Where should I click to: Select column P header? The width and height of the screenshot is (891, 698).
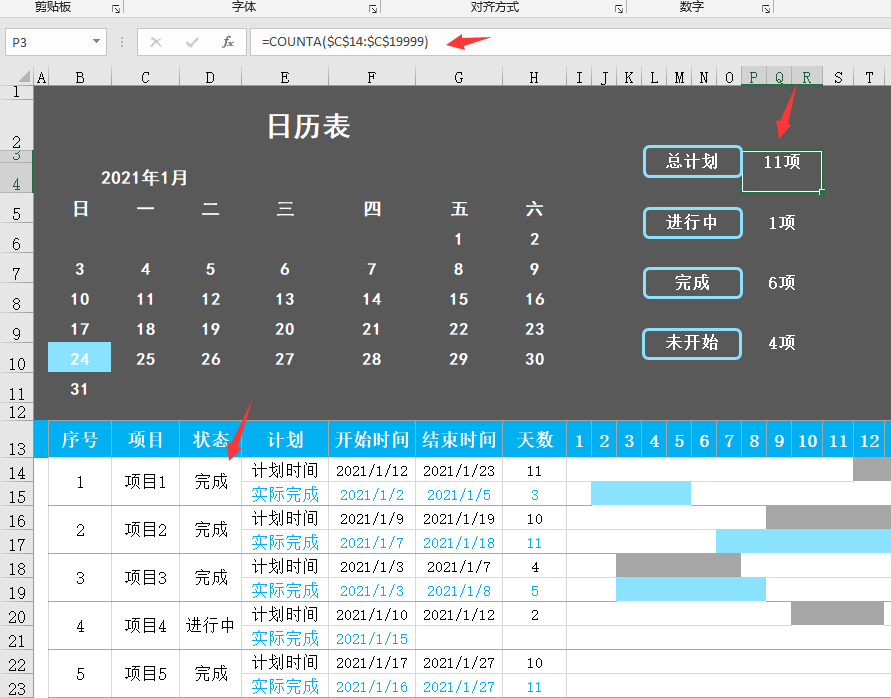[753, 77]
